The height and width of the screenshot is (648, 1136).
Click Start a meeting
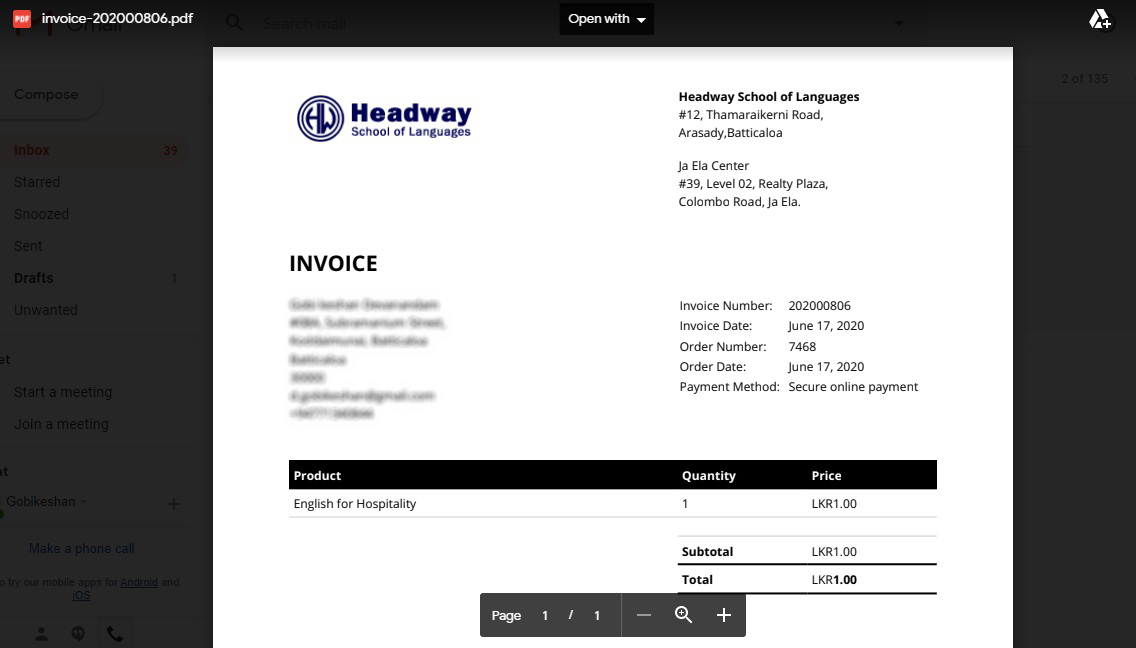pyautogui.click(x=63, y=392)
